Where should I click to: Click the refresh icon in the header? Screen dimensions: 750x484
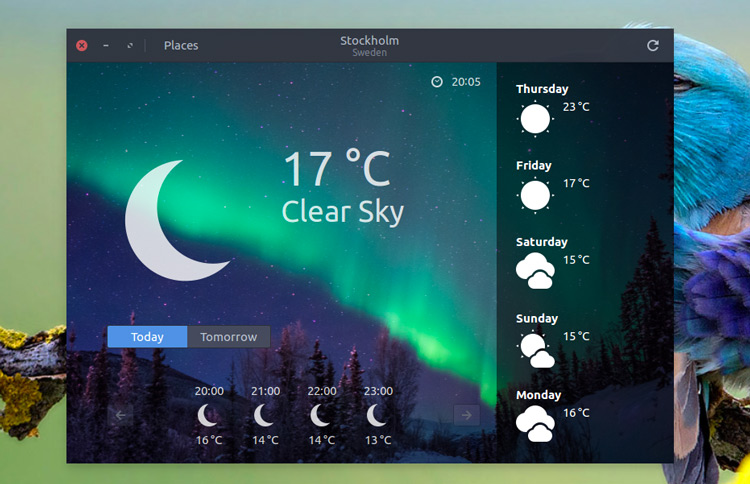[x=653, y=45]
